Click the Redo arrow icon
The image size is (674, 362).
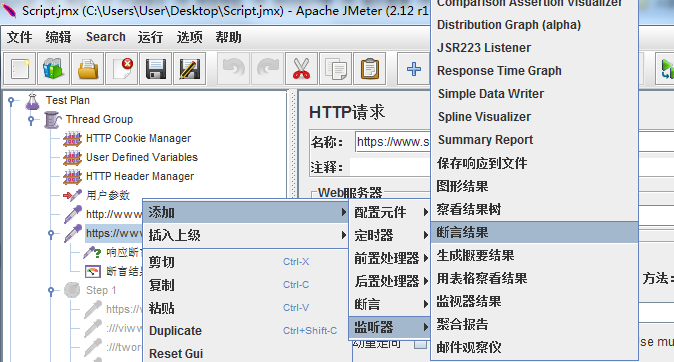pos(268,69)
